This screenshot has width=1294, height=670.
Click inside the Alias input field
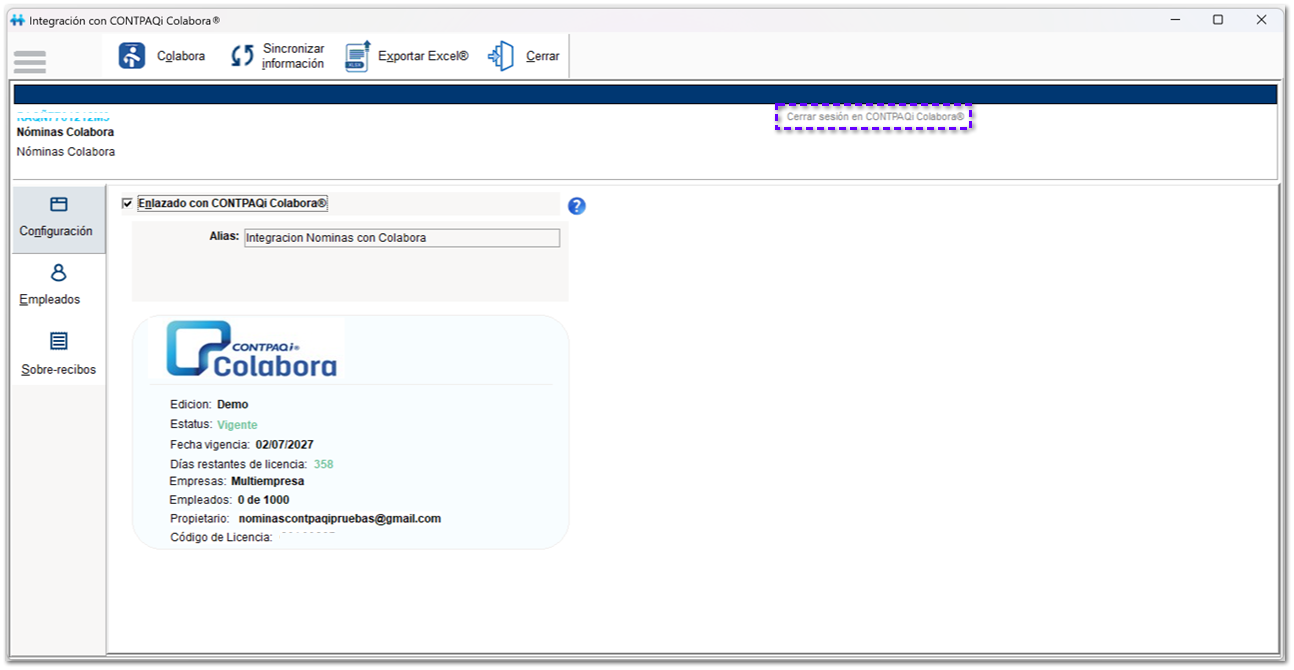pyautogui.click(x=402, y=238)
